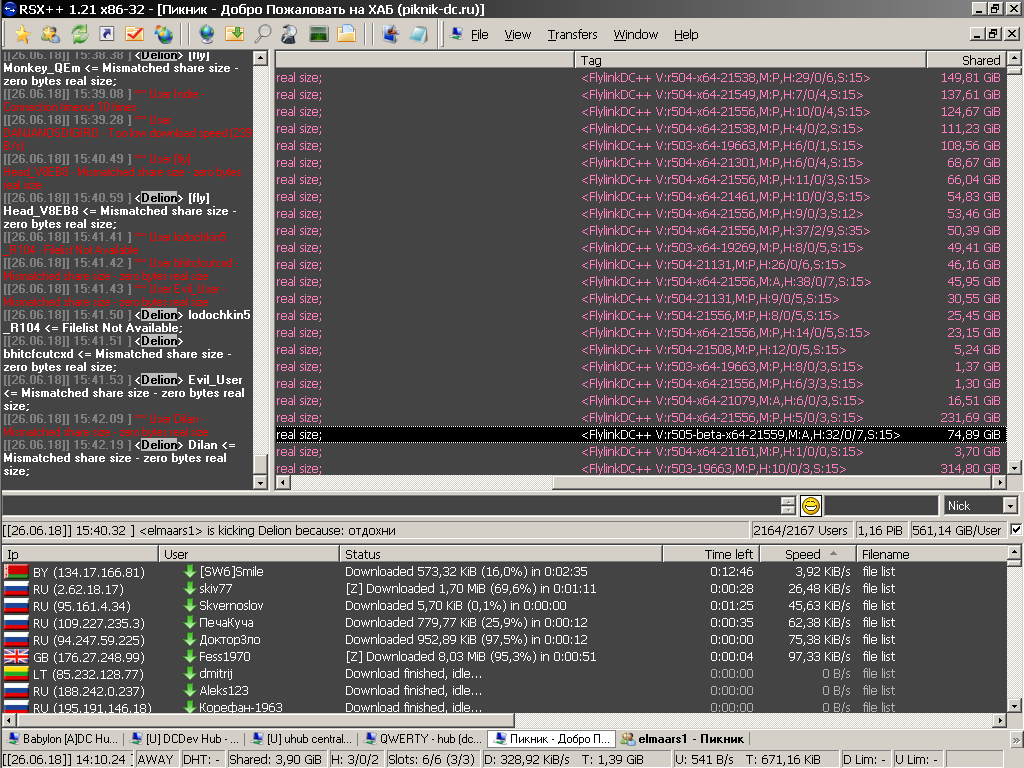Switch to elmaars1 - Пикник private tab

[682, 739]
